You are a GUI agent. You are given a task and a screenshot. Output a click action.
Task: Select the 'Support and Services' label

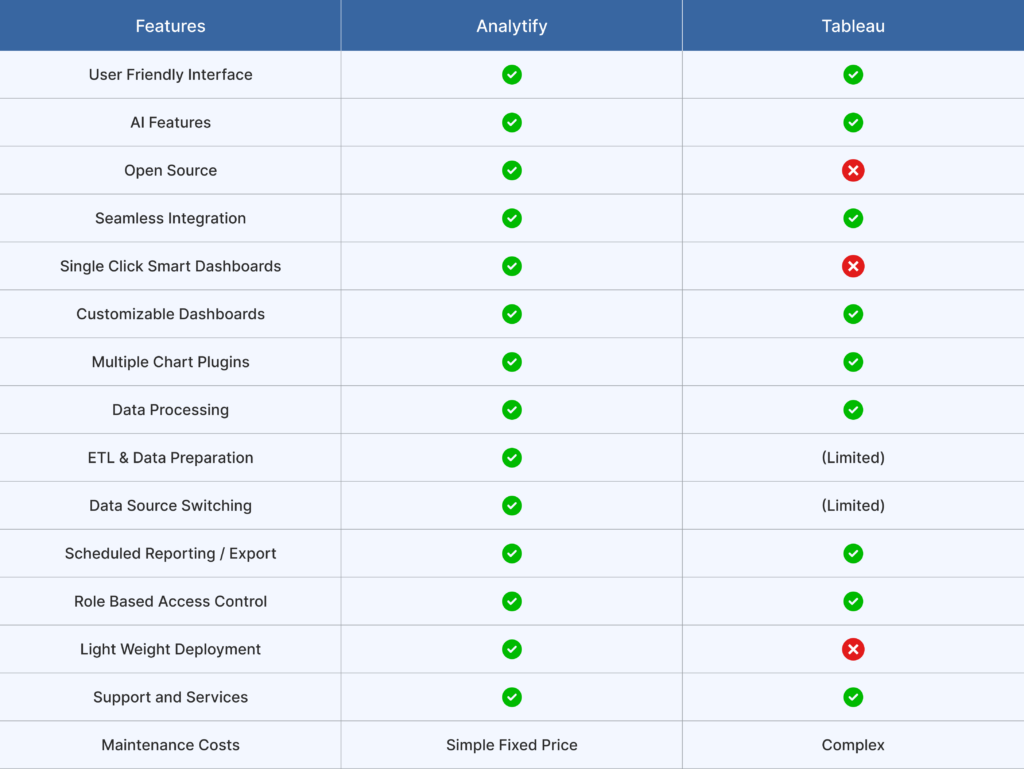170,697
